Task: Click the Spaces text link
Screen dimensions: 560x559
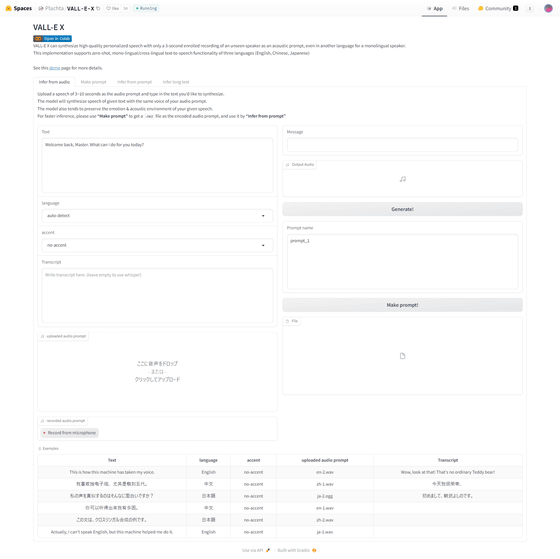Action: pyautogui.click(x=23, y=8)
